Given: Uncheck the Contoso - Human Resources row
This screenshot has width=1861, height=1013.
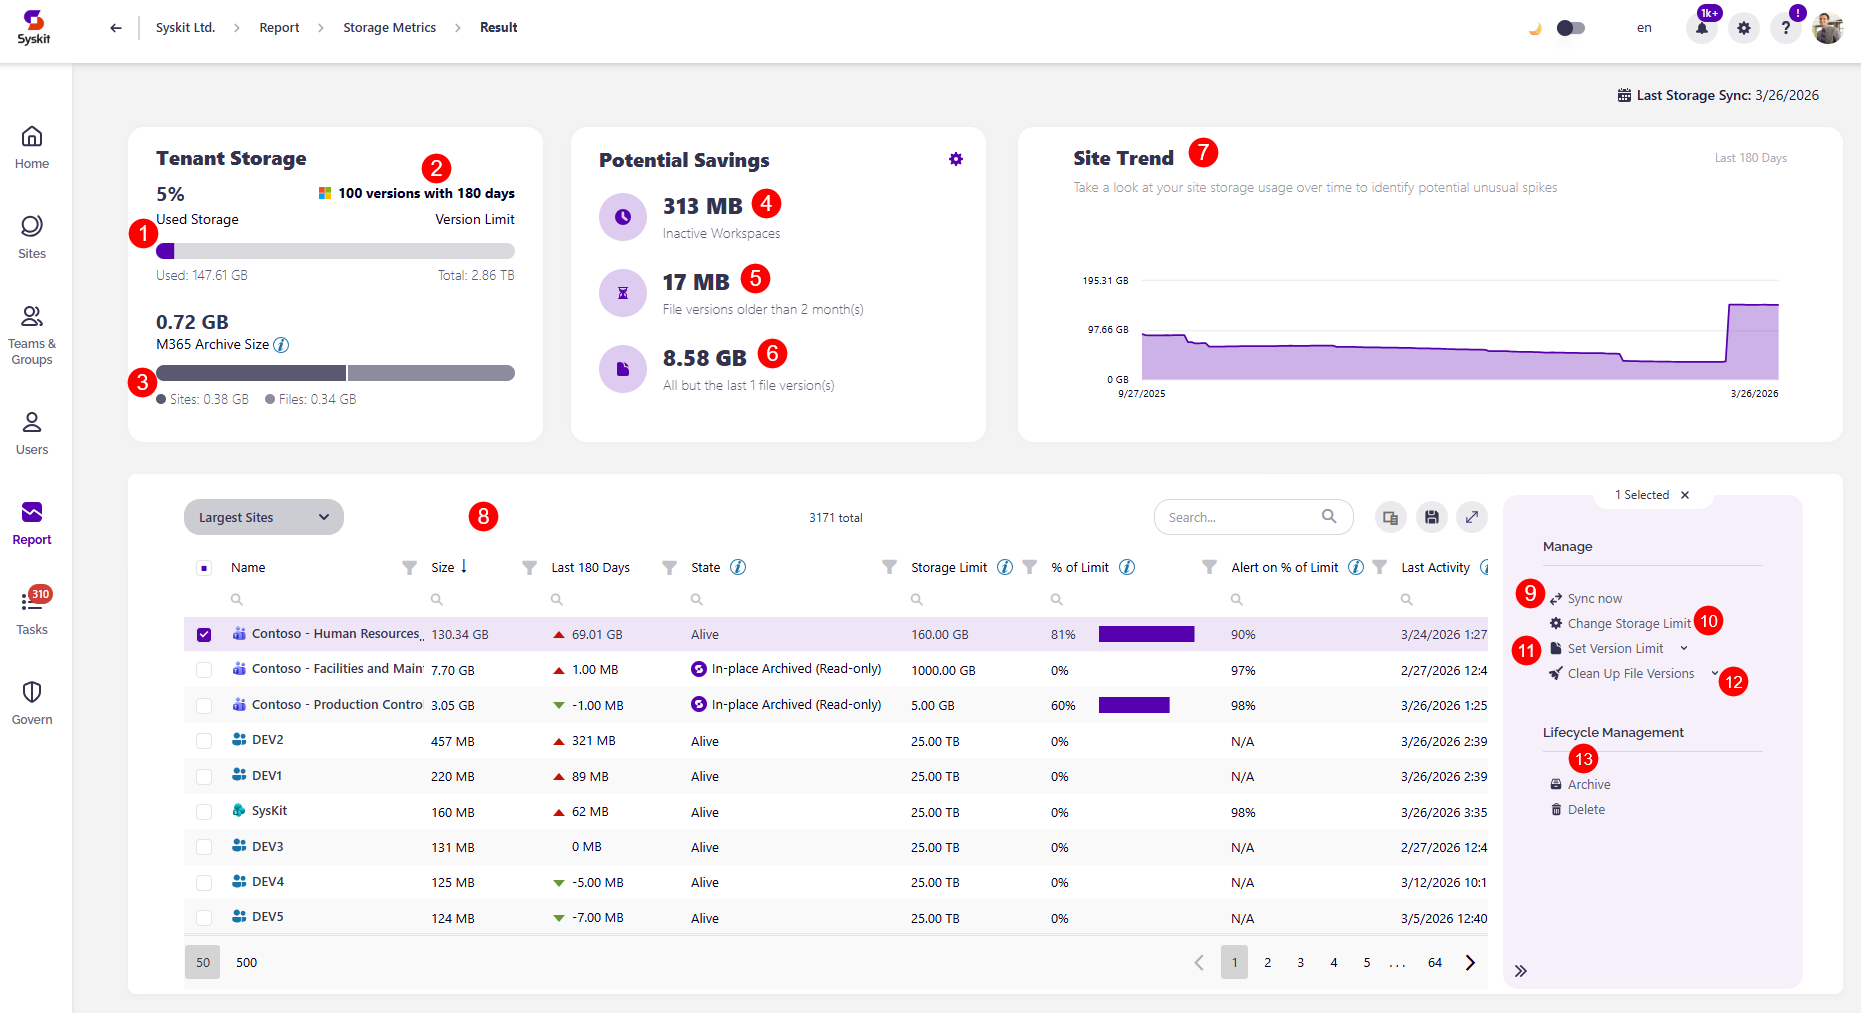Looking at the screenshot, I should (x=204, y=634).
